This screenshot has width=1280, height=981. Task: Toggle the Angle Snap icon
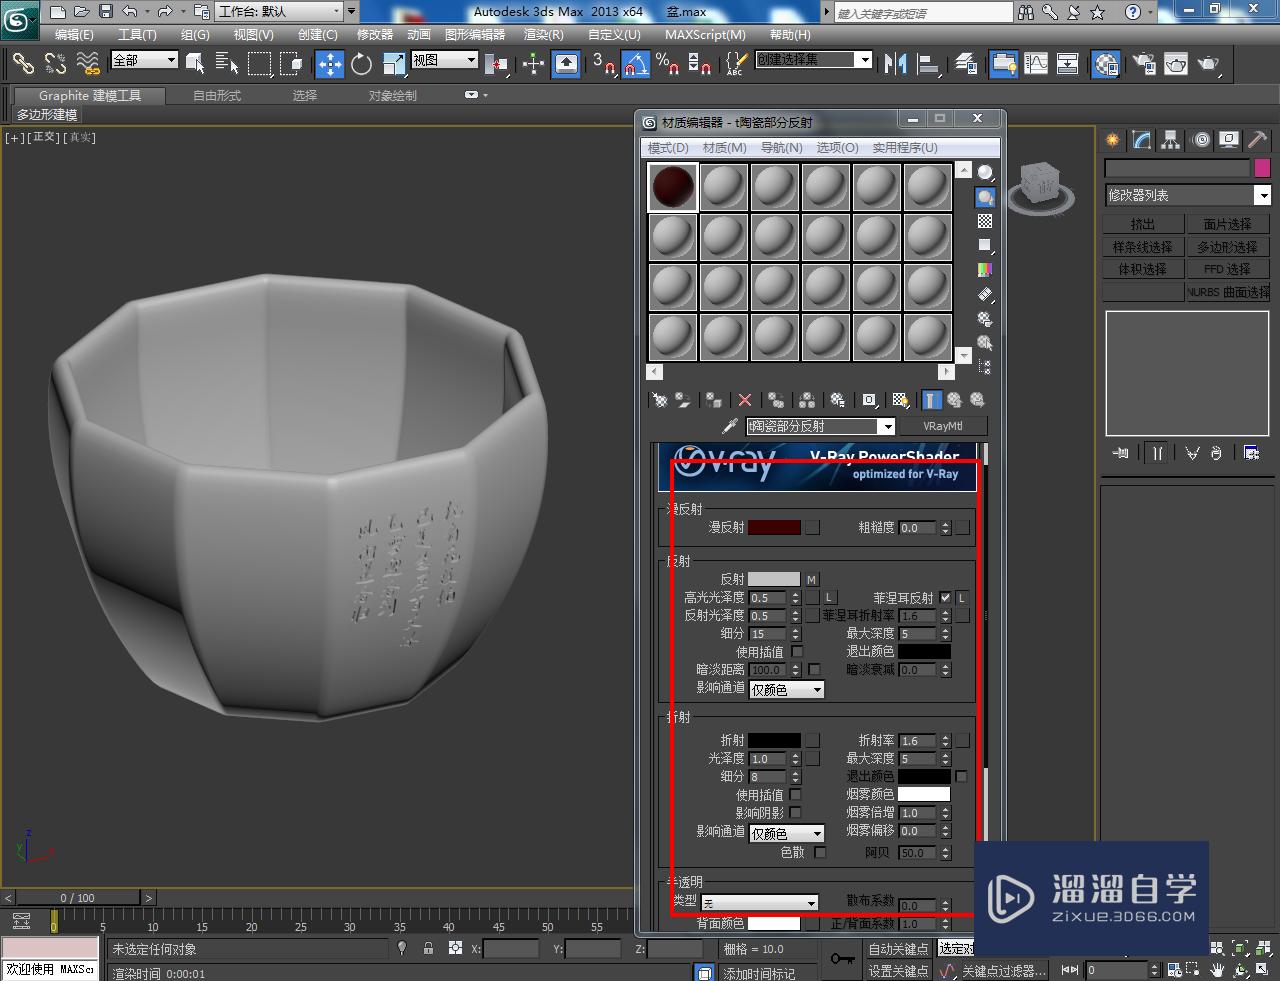tap(636, 64)
